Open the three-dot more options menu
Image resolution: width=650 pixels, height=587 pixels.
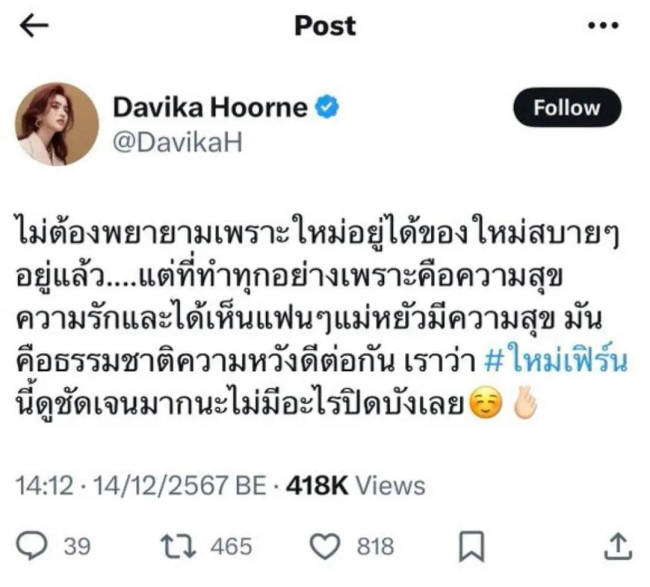tap(603, 25)
